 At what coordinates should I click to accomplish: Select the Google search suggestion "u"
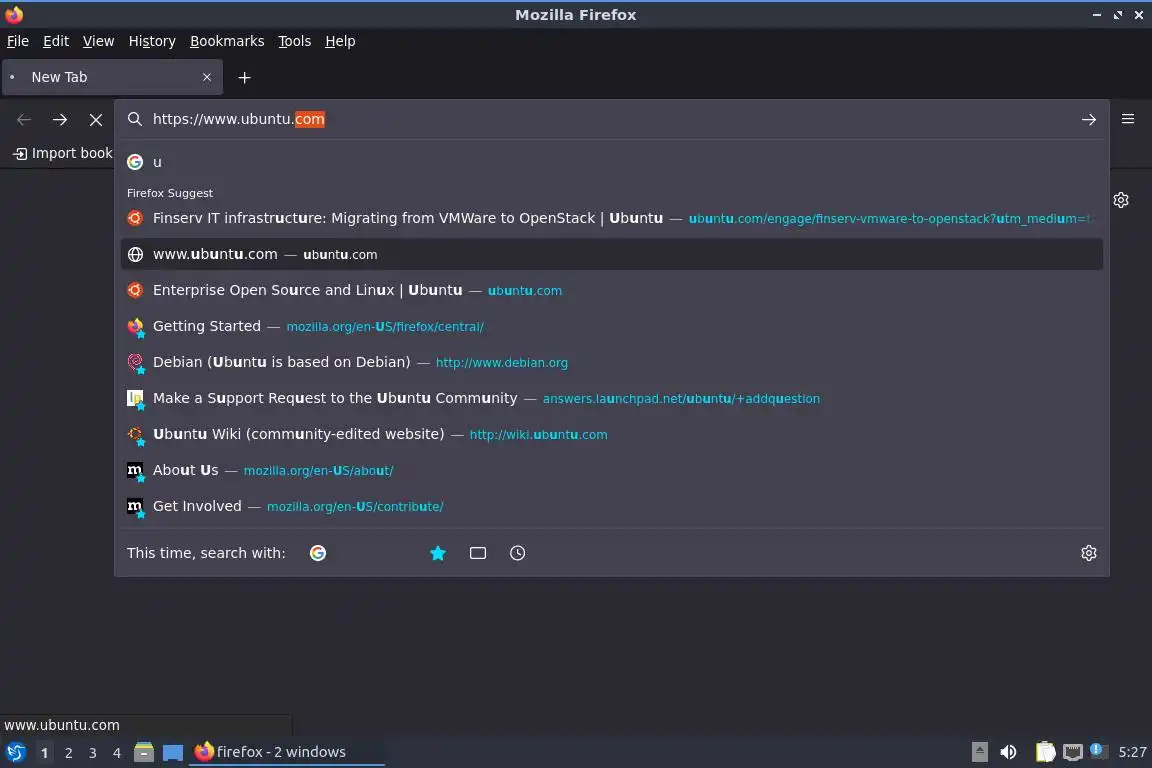pyautogui.click(x=611, y=162)
